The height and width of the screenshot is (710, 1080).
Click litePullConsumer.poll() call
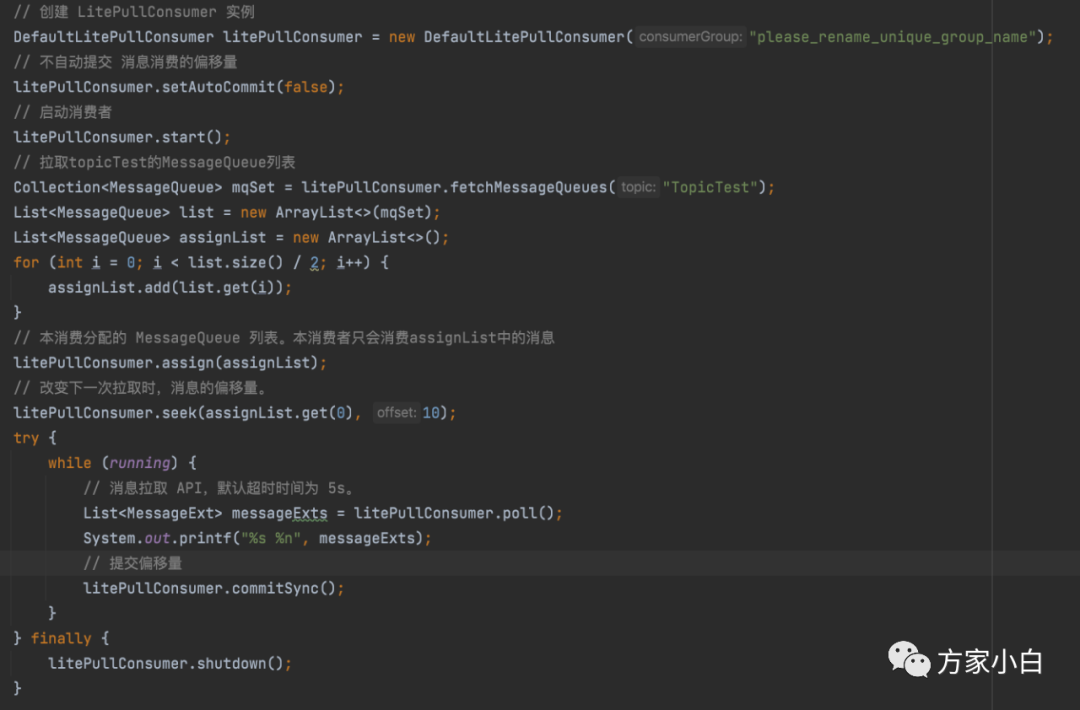click(x=455, y=513)
